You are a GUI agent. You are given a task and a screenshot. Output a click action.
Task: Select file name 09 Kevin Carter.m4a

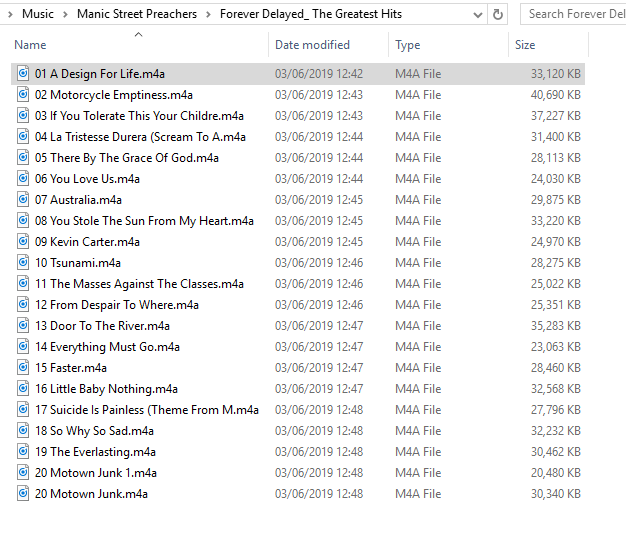click(87, 242)
